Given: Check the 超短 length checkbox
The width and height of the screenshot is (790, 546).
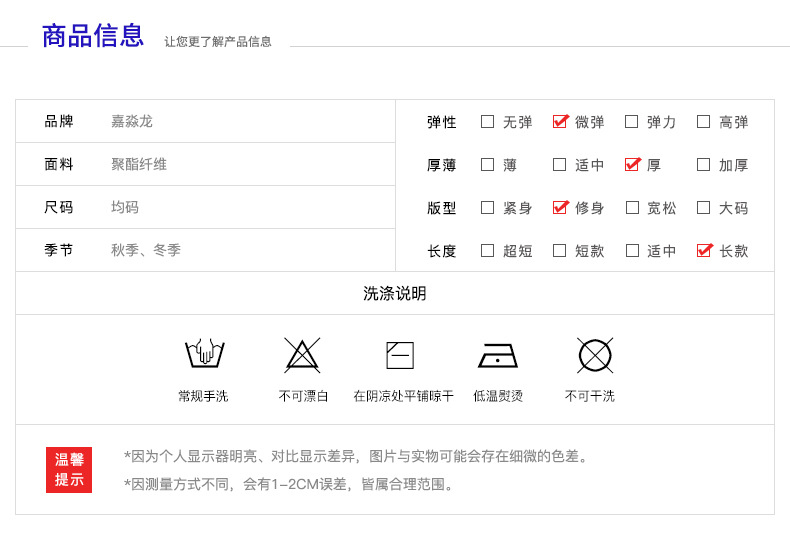Looking at the screenshot, I should (x=487, y=250).
